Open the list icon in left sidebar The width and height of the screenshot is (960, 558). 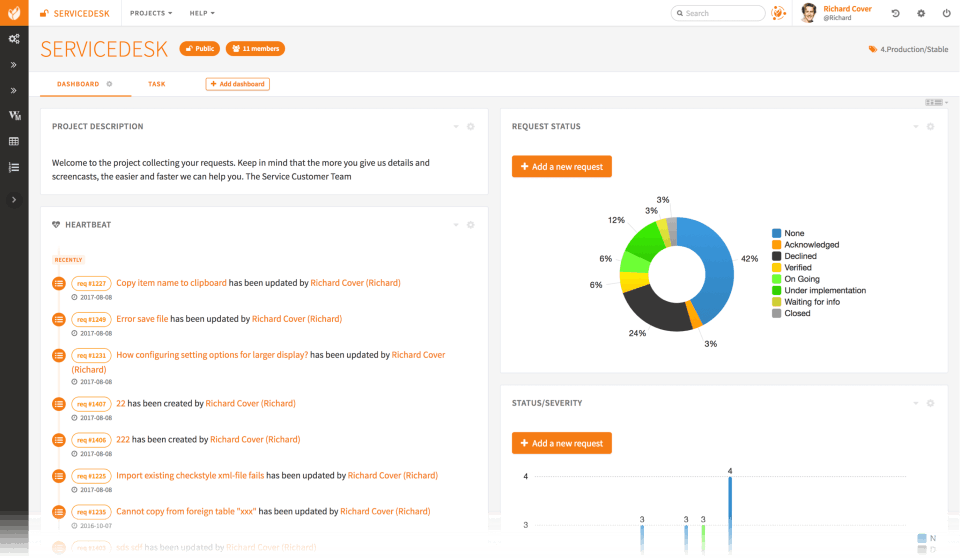tap(14, 167)
